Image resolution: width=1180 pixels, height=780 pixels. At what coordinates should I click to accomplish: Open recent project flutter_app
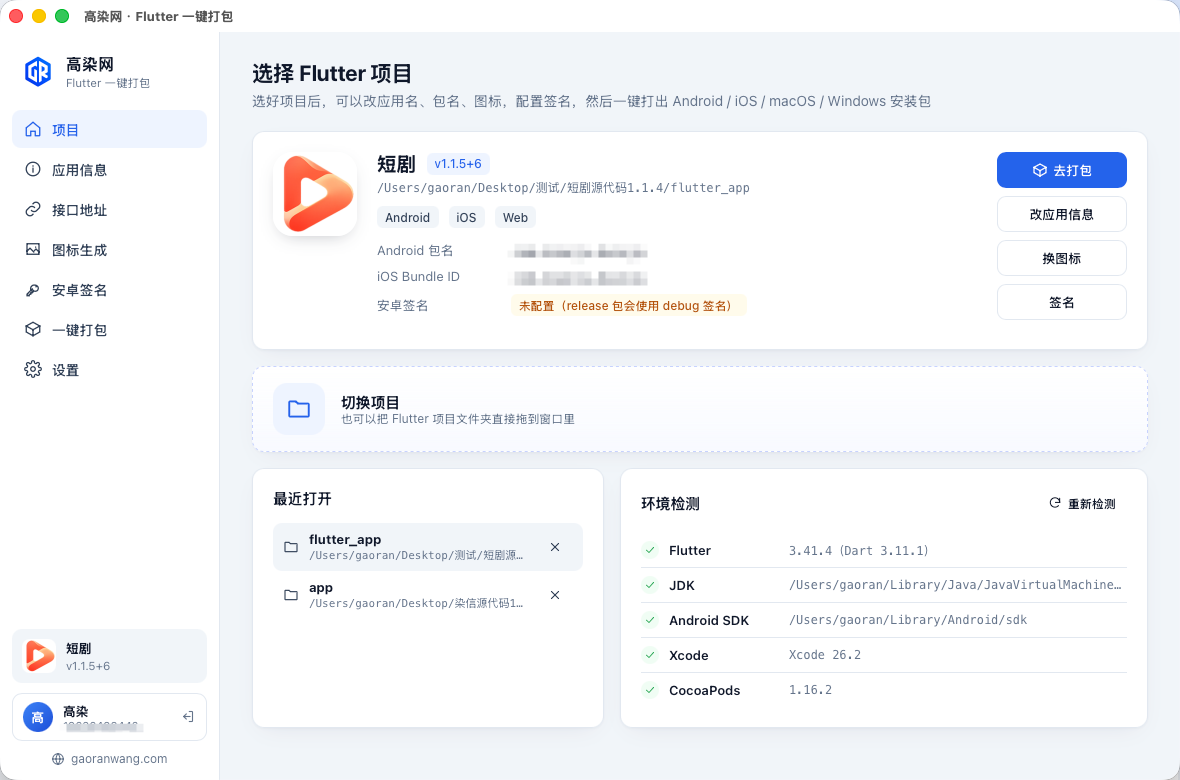point(427,547)
